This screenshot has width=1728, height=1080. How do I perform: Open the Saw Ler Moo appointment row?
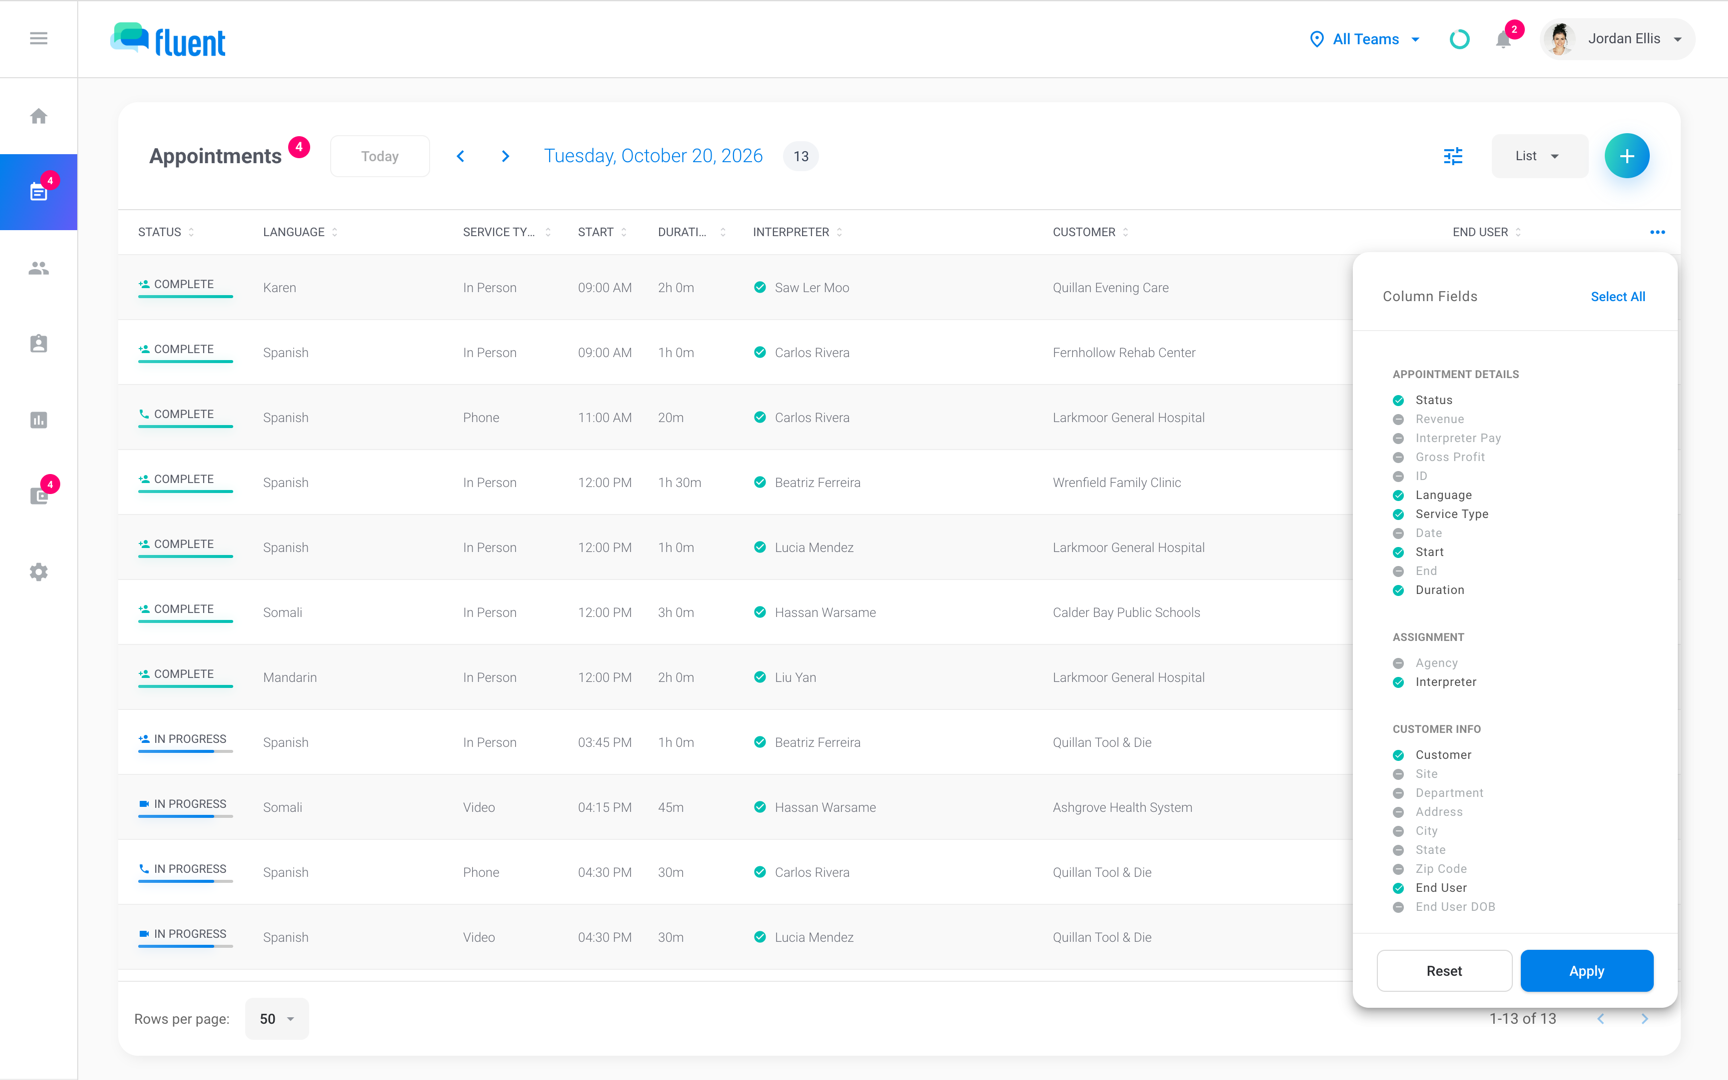(735, 288)
